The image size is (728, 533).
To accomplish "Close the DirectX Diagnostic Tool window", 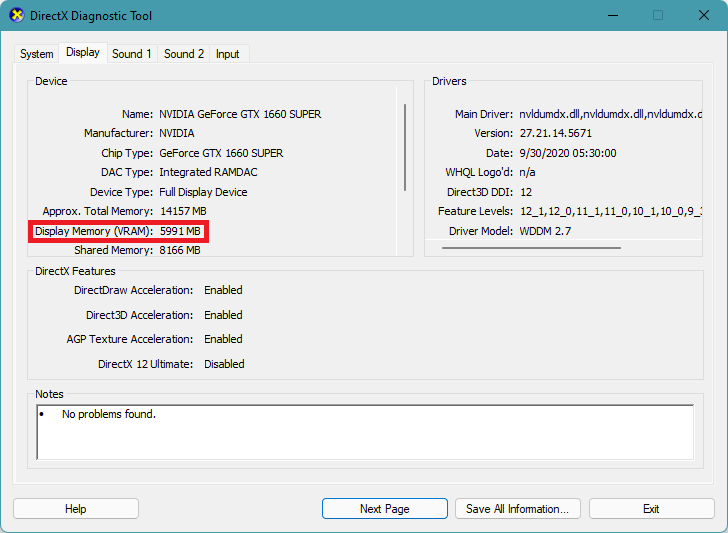I will pos(703,15).
